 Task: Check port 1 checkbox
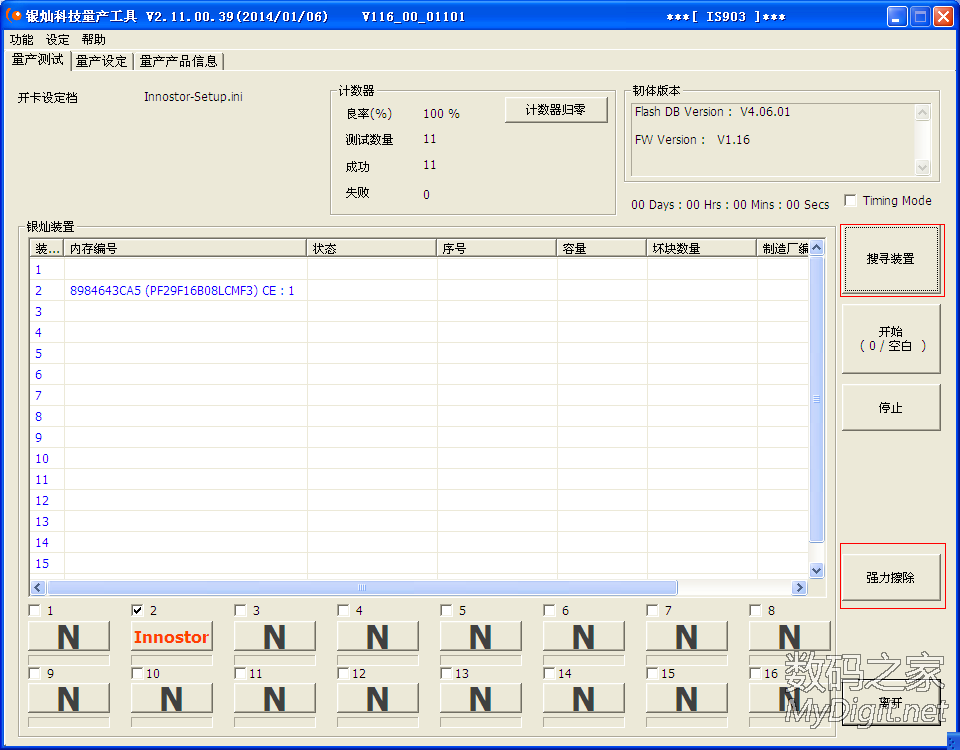tap(35, 610)
